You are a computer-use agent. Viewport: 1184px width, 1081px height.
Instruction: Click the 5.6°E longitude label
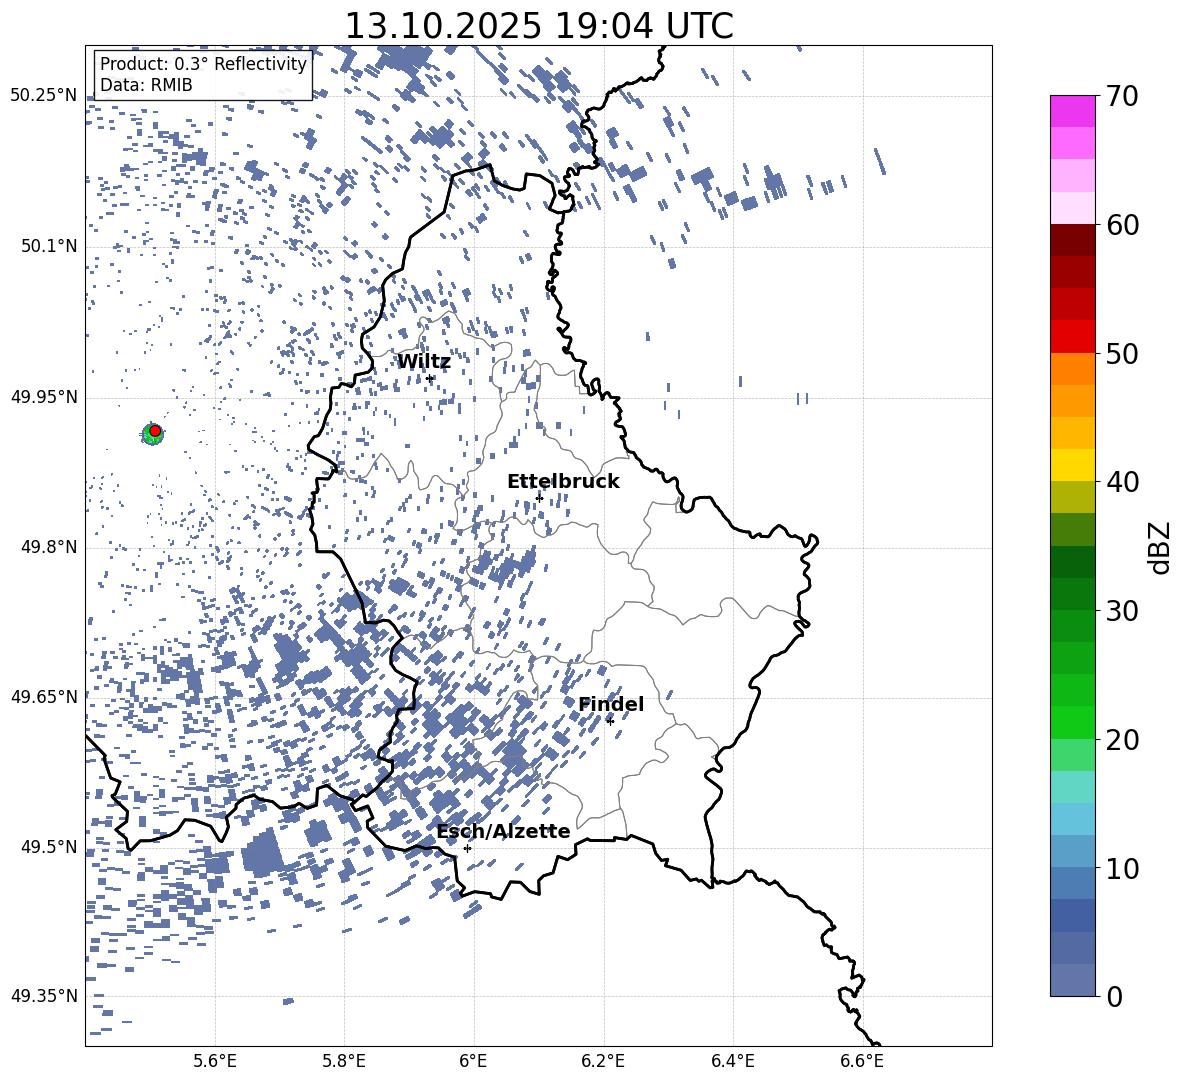click(x=215, y=1061)
